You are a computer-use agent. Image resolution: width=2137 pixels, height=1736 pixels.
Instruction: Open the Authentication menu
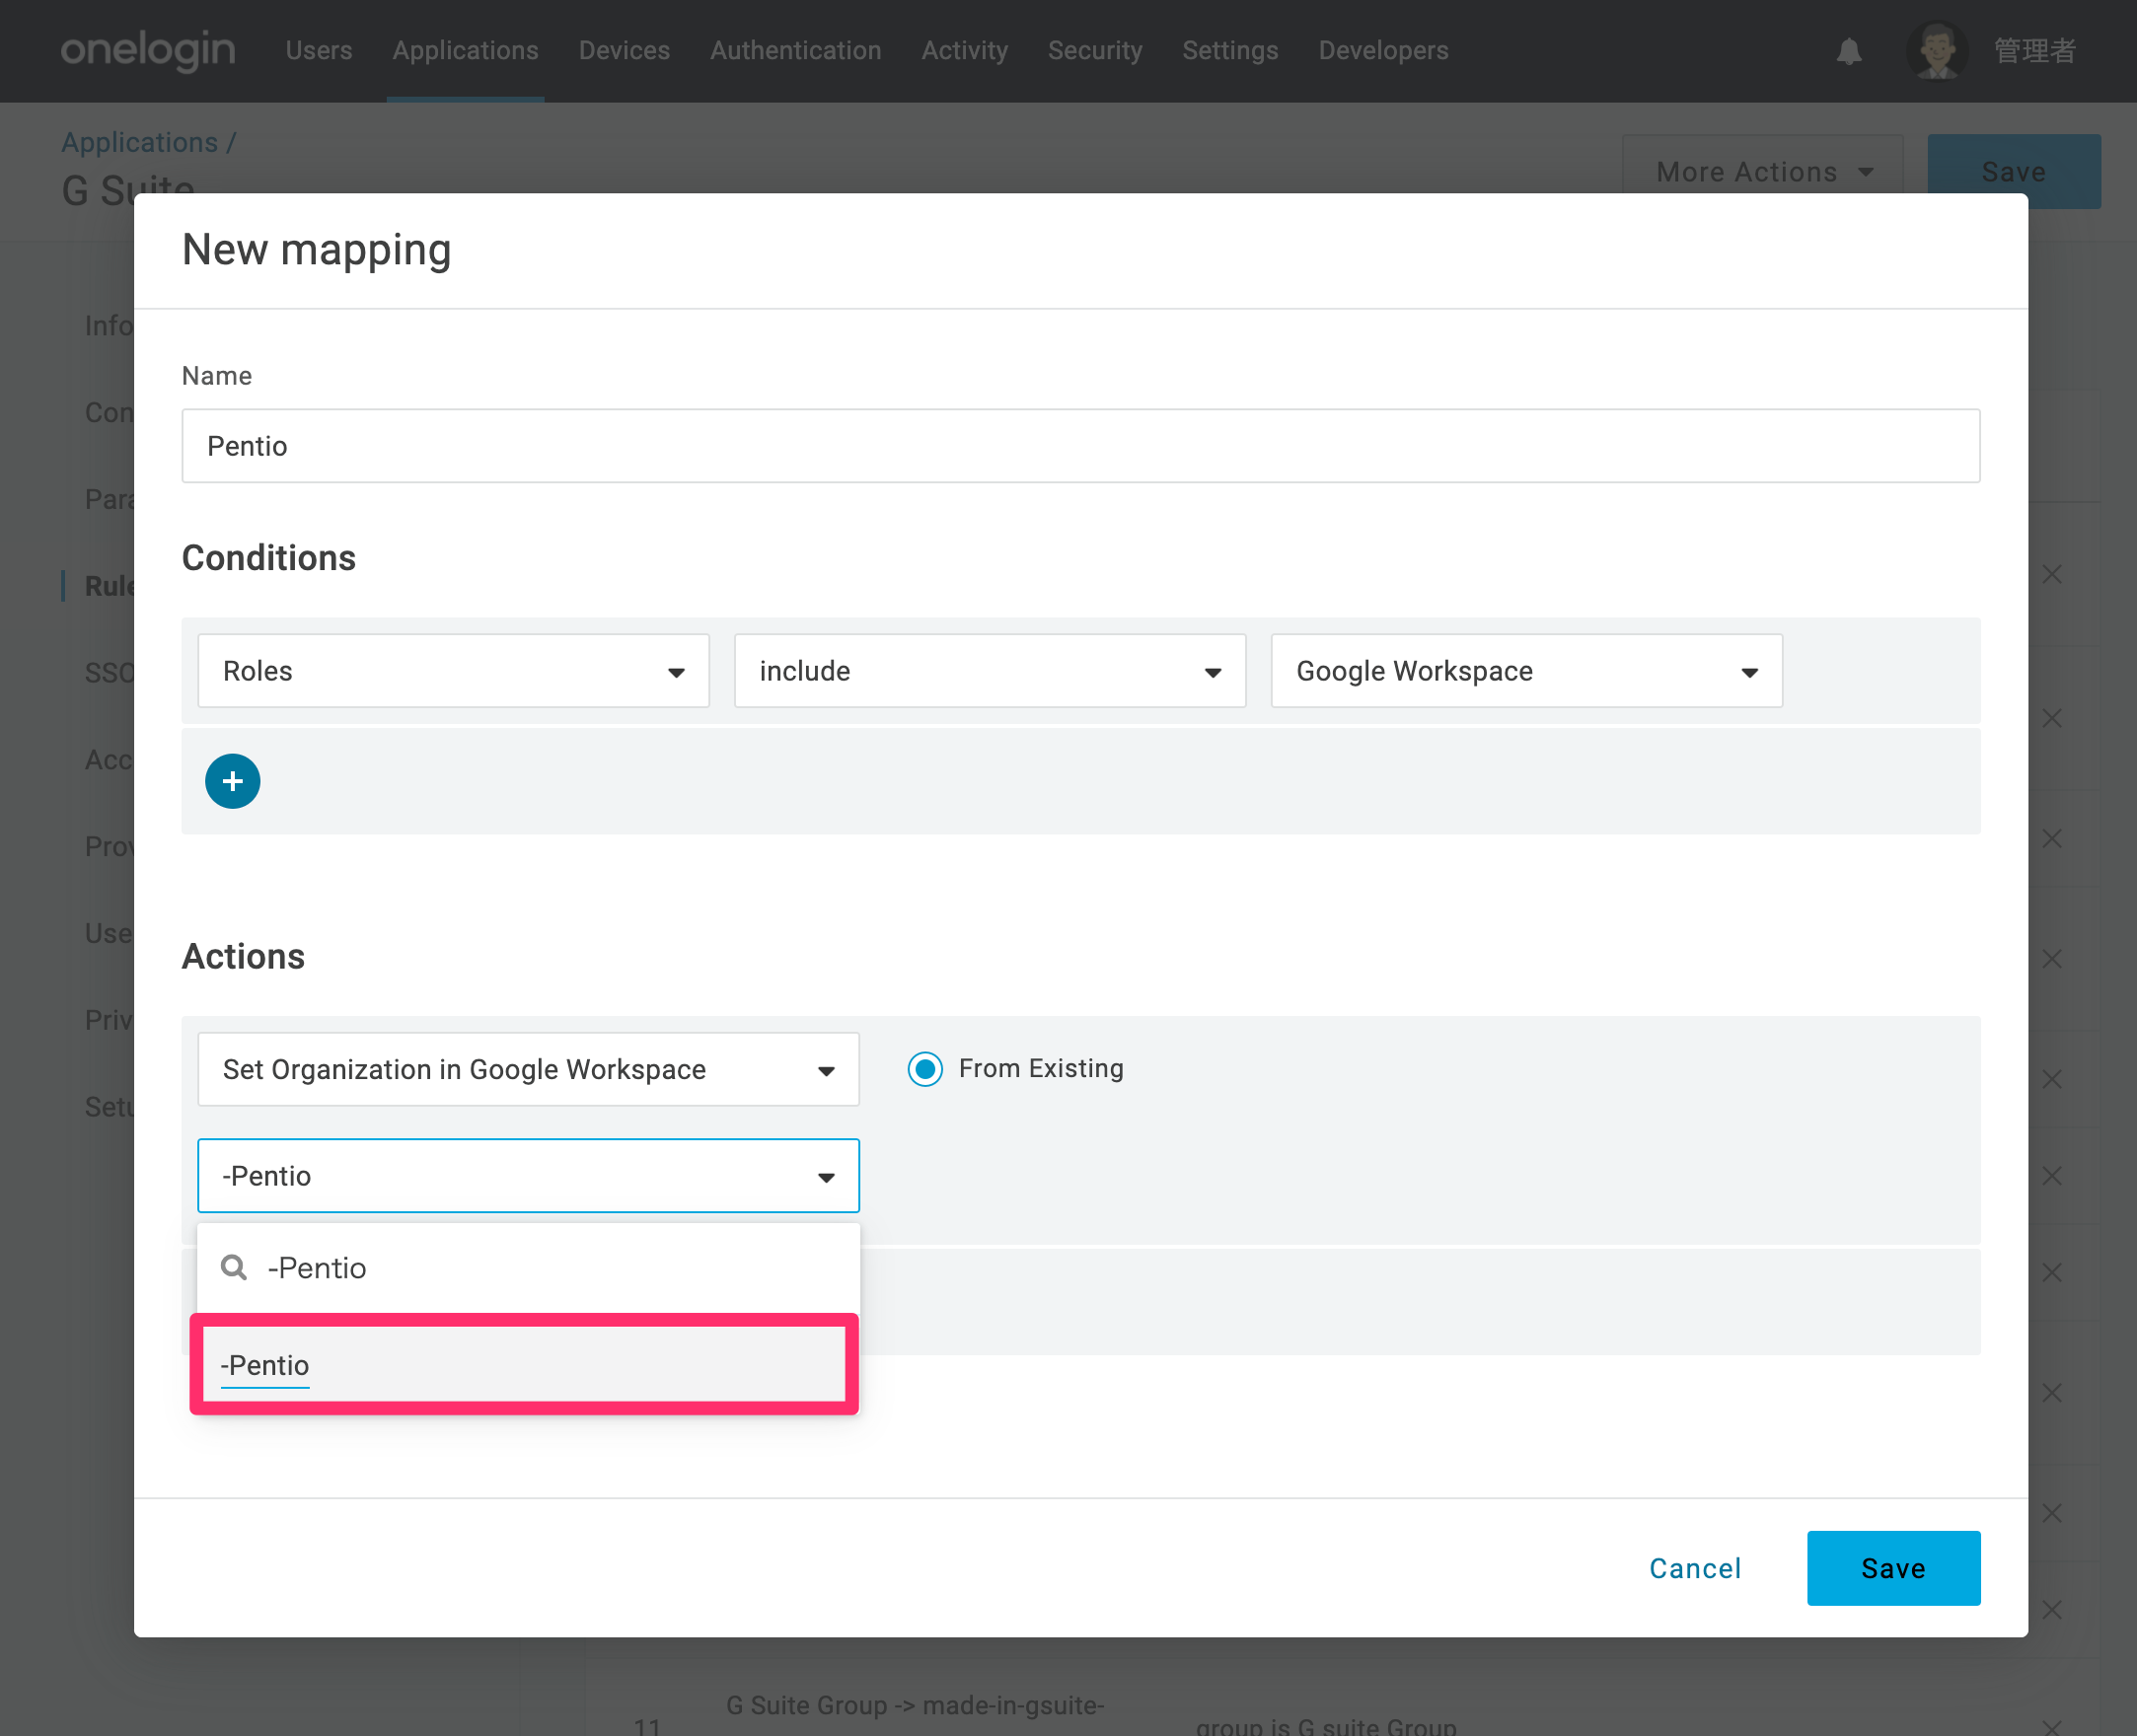[x=796, y=50]
